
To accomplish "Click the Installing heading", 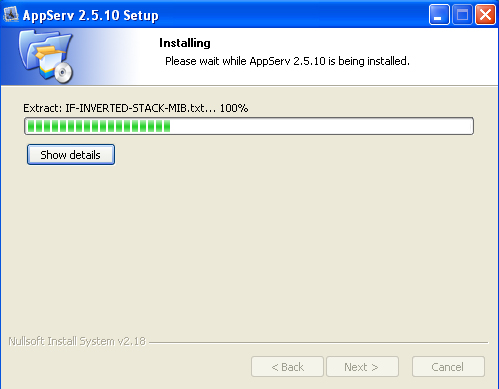I will [x=185, y=43].
